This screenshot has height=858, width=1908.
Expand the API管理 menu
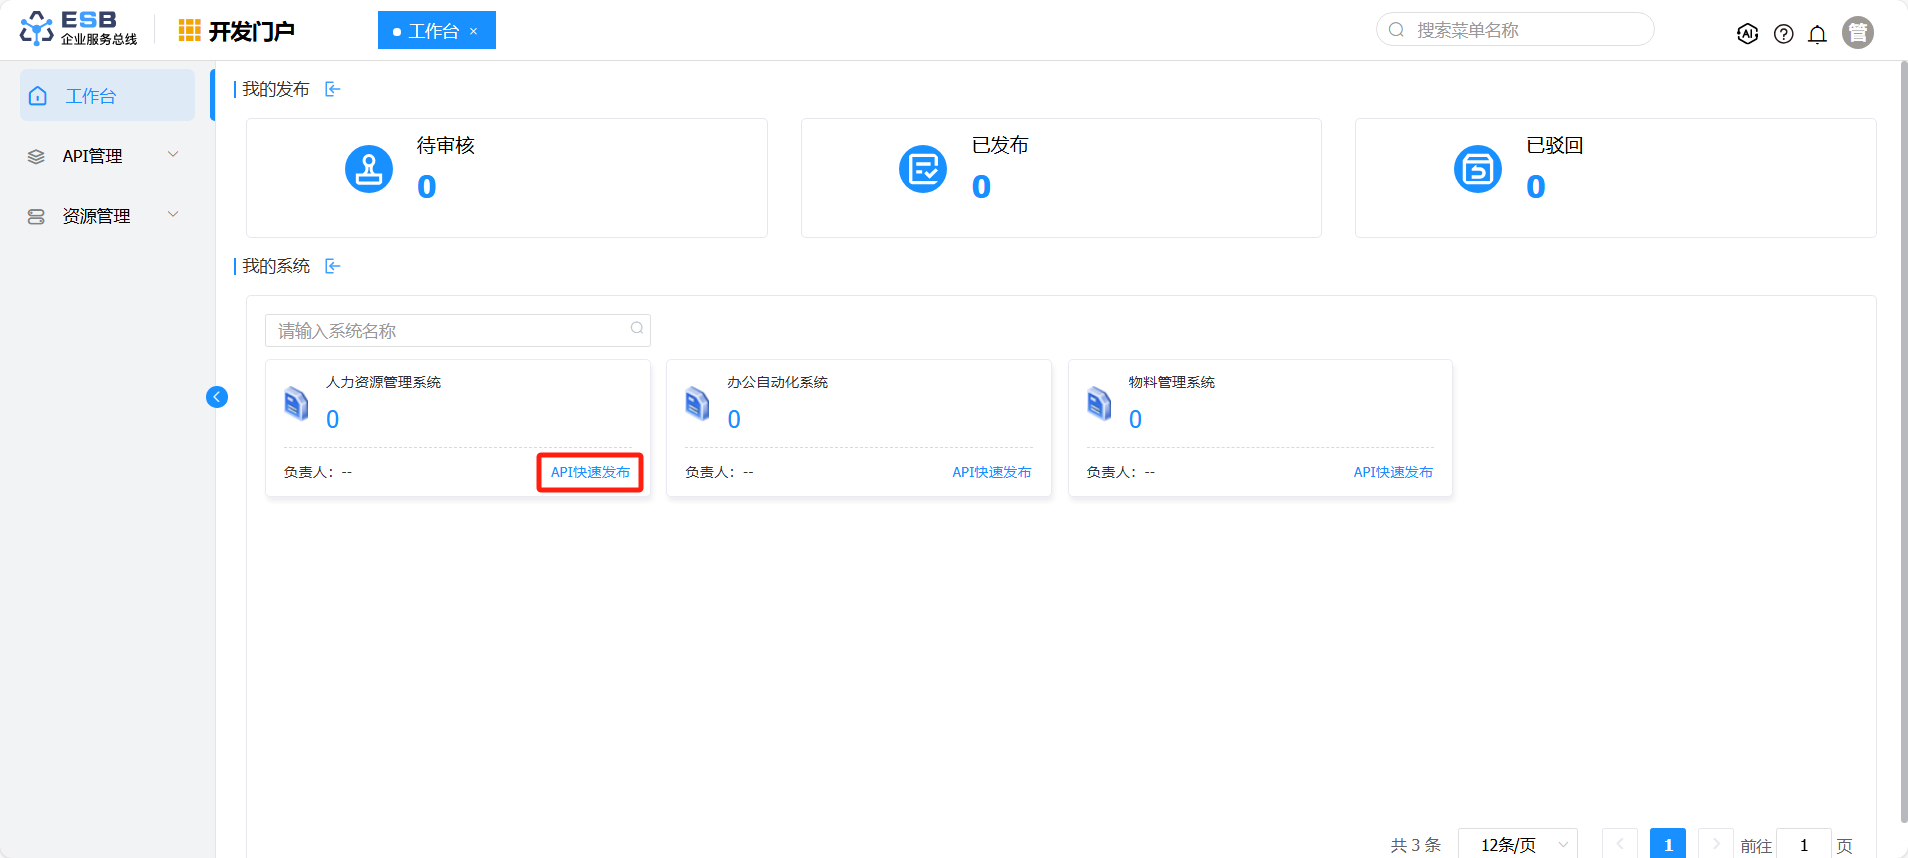pos(107,156)
